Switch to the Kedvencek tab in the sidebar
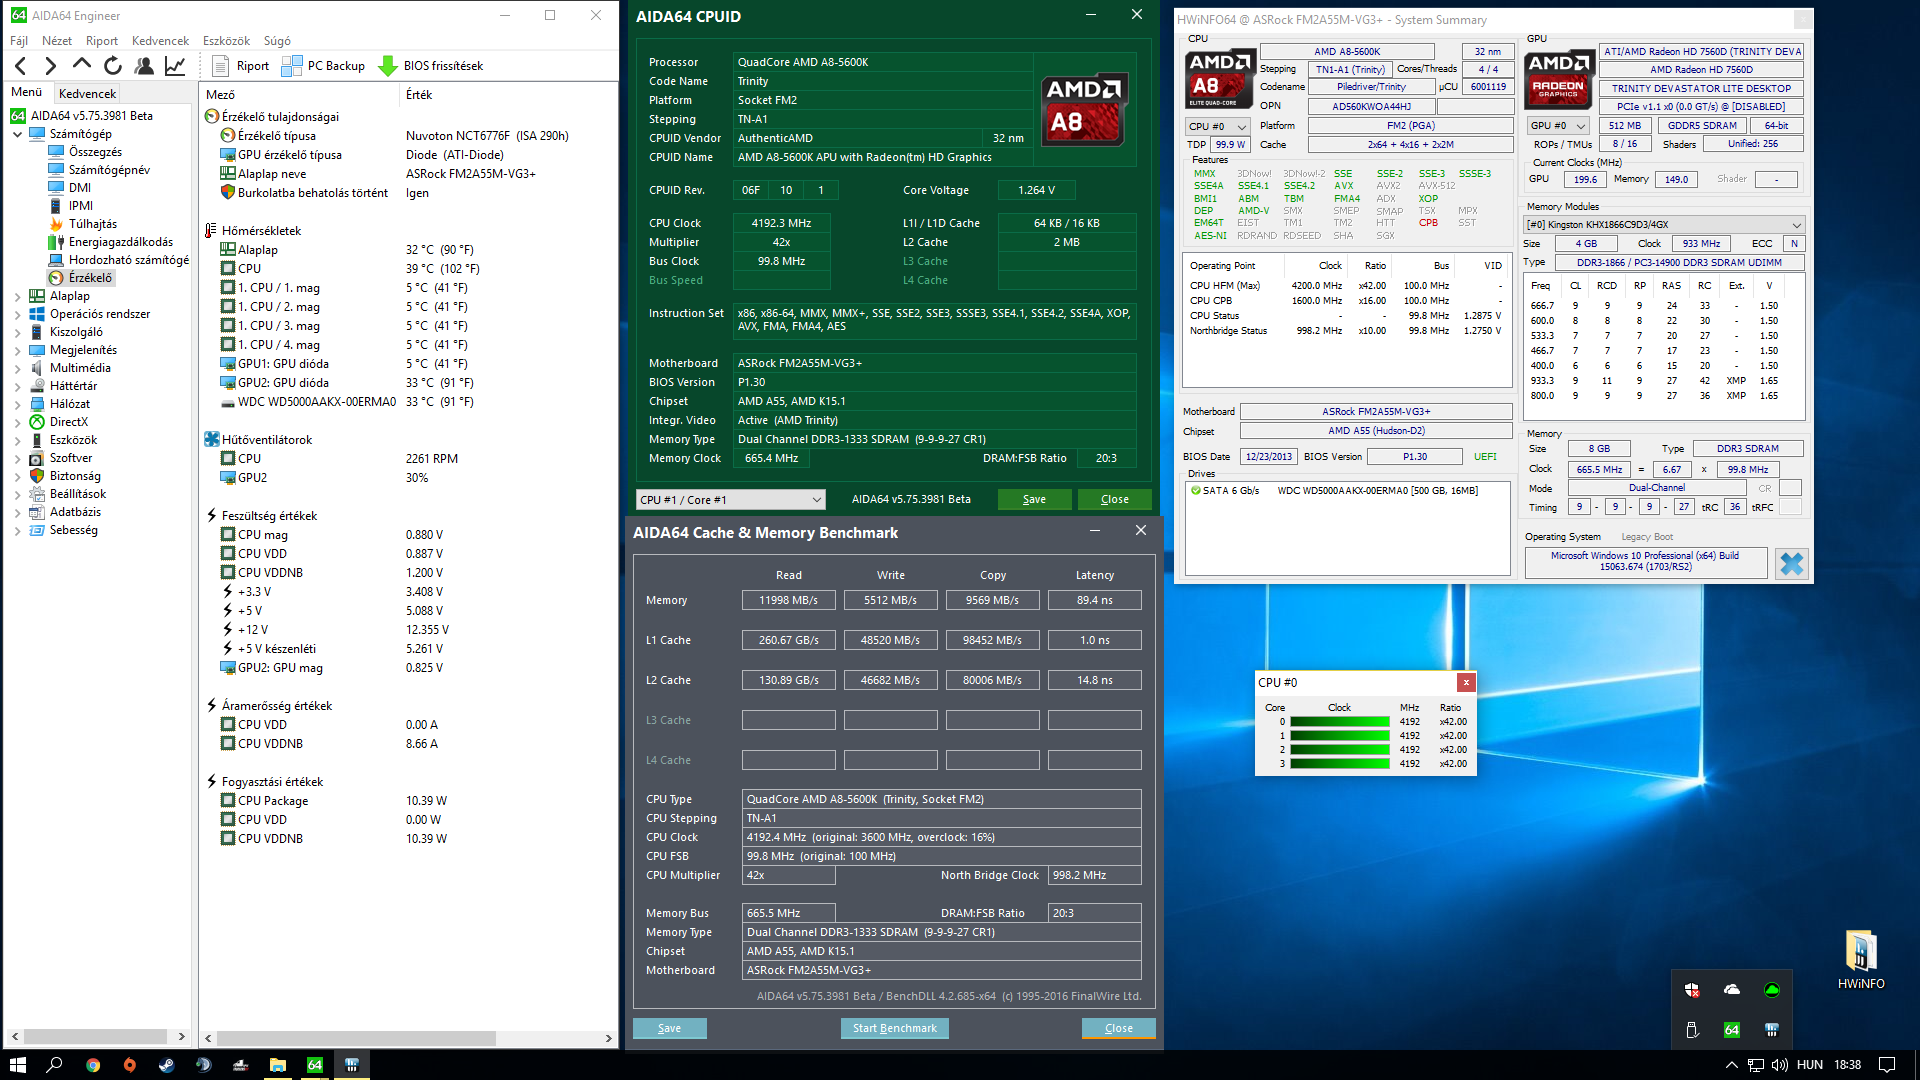The width and height of the screenshot is (1920, 1080). pyautogui.click(x=87, y=93)
